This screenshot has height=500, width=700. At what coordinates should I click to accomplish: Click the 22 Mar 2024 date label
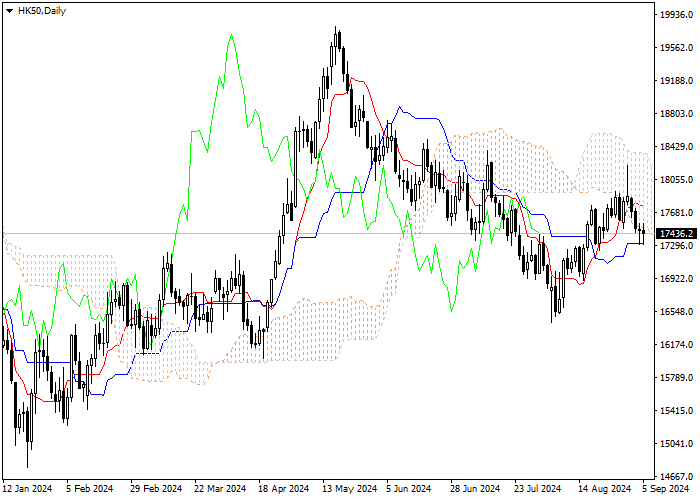click(220, 489)
